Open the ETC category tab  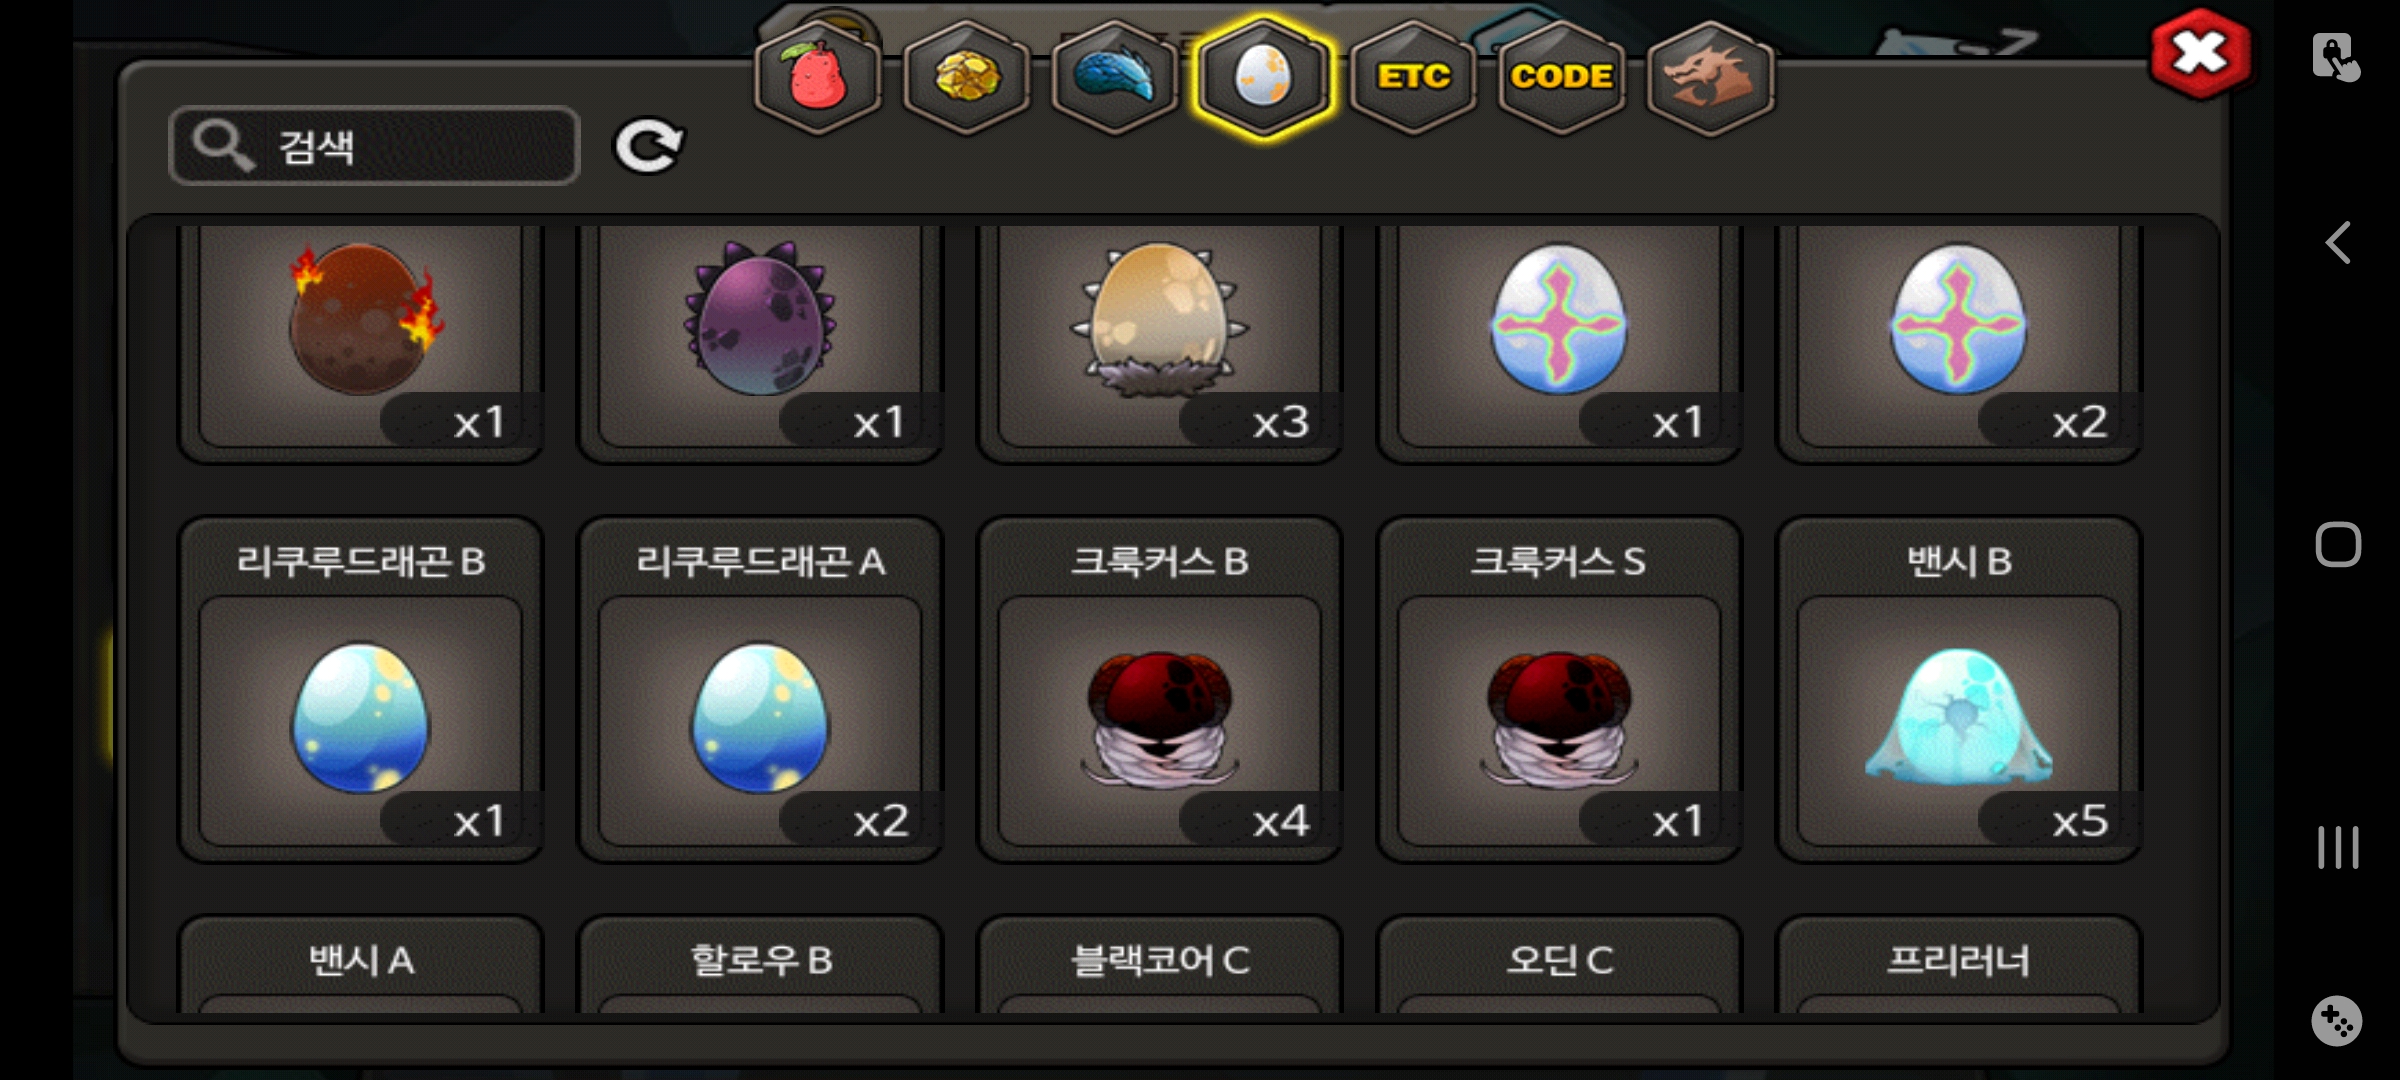click(x=1412, y=77)
